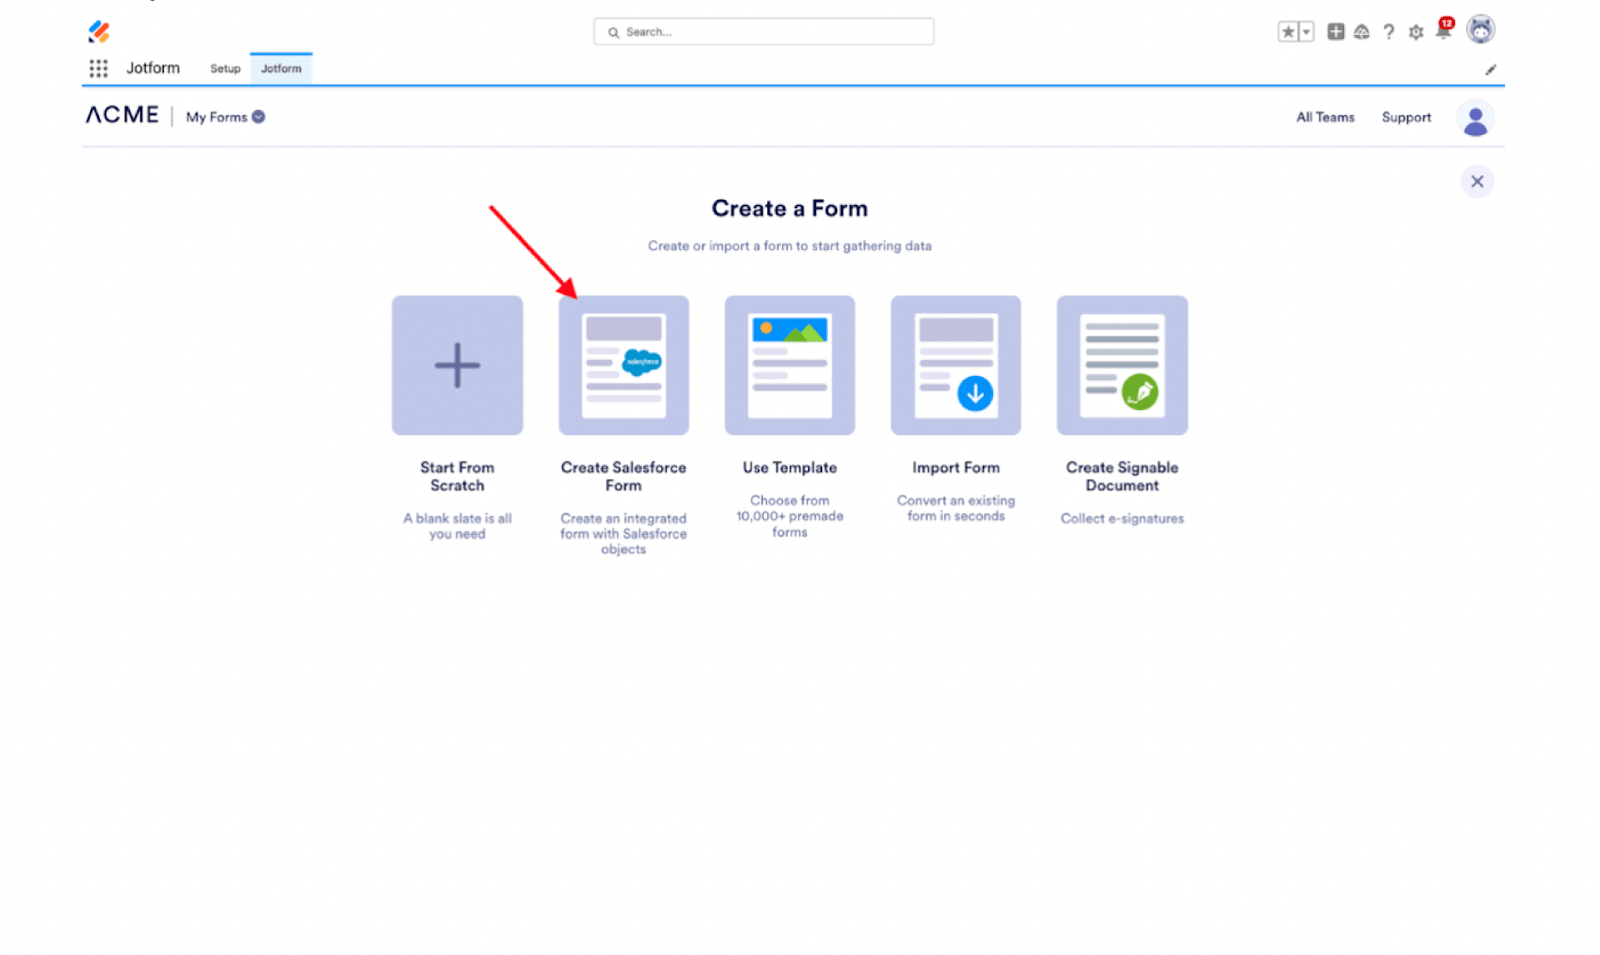Open the help question mark icon
Viewport: 1600px width, 955px height.
(x=1389, y=32)
